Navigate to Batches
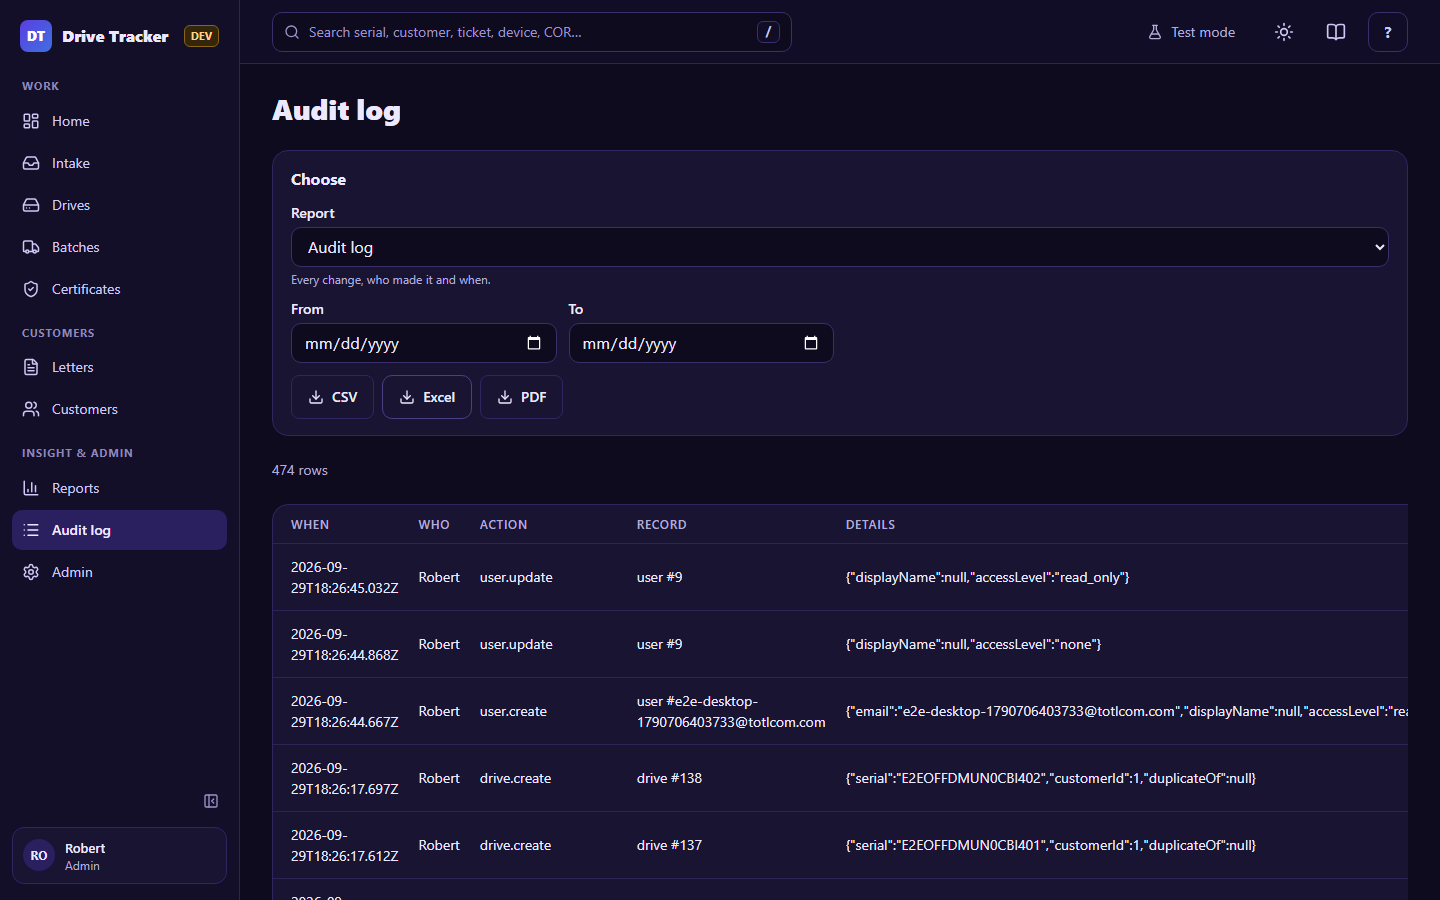The width and height of the screenshot is (1440, 900). tap(119, 247)
